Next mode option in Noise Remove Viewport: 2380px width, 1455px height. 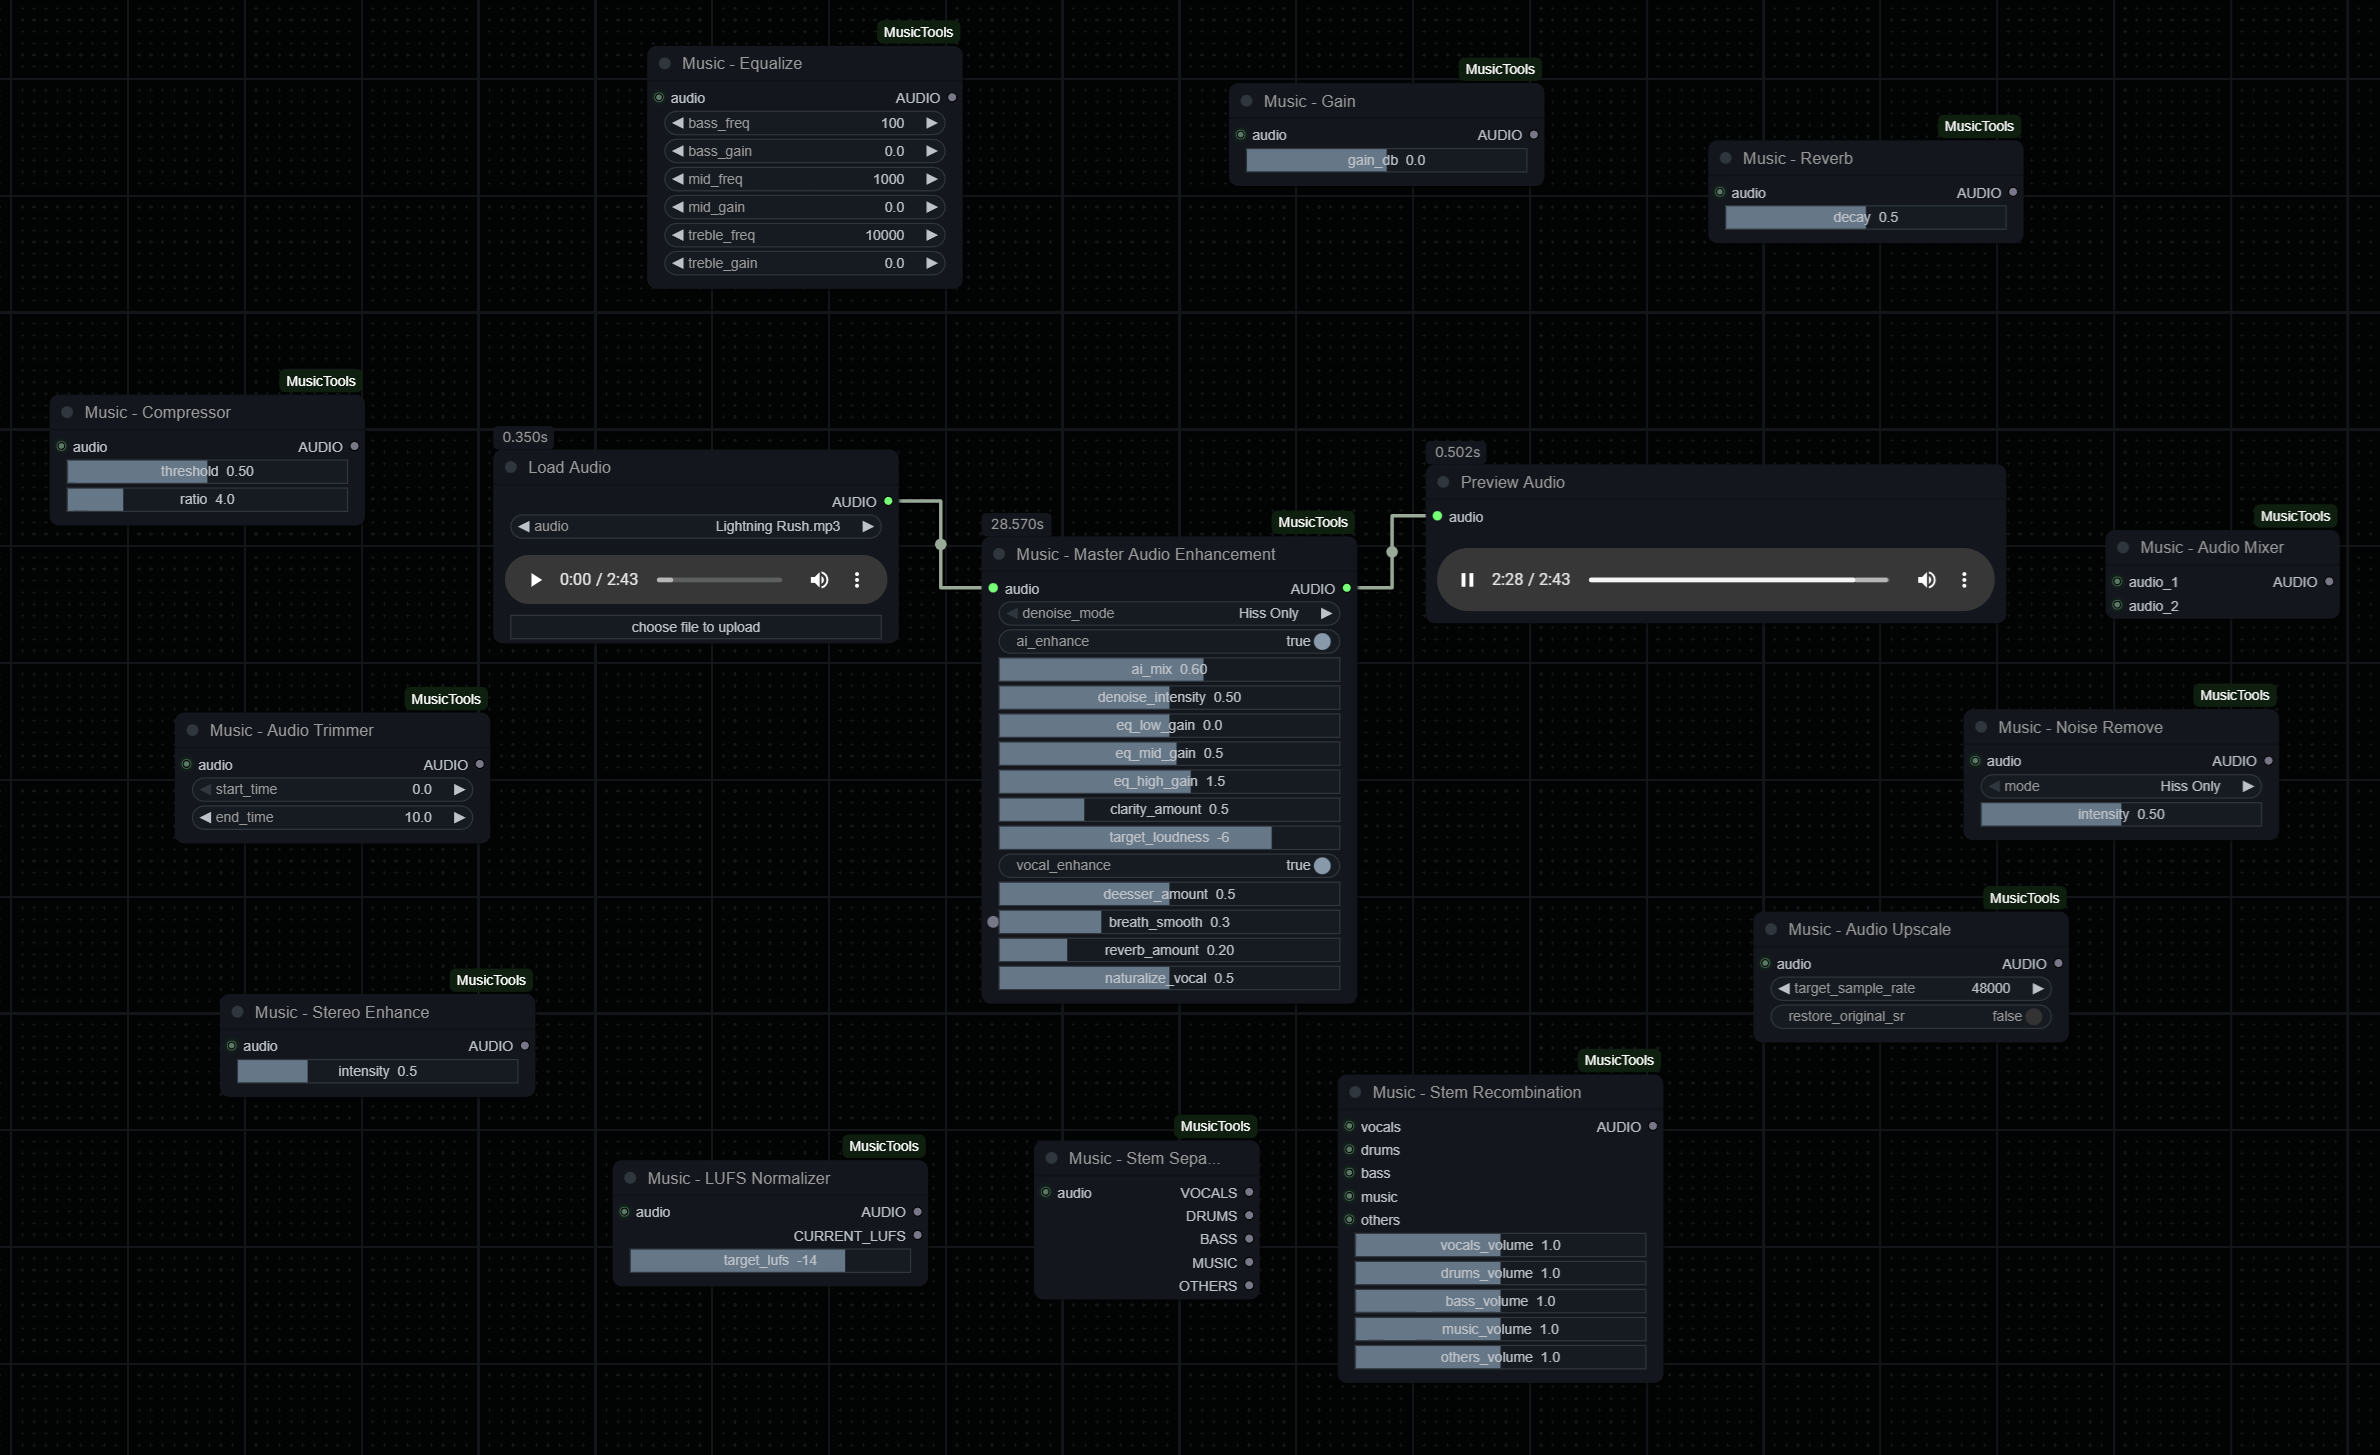(x=2248, y=786)
